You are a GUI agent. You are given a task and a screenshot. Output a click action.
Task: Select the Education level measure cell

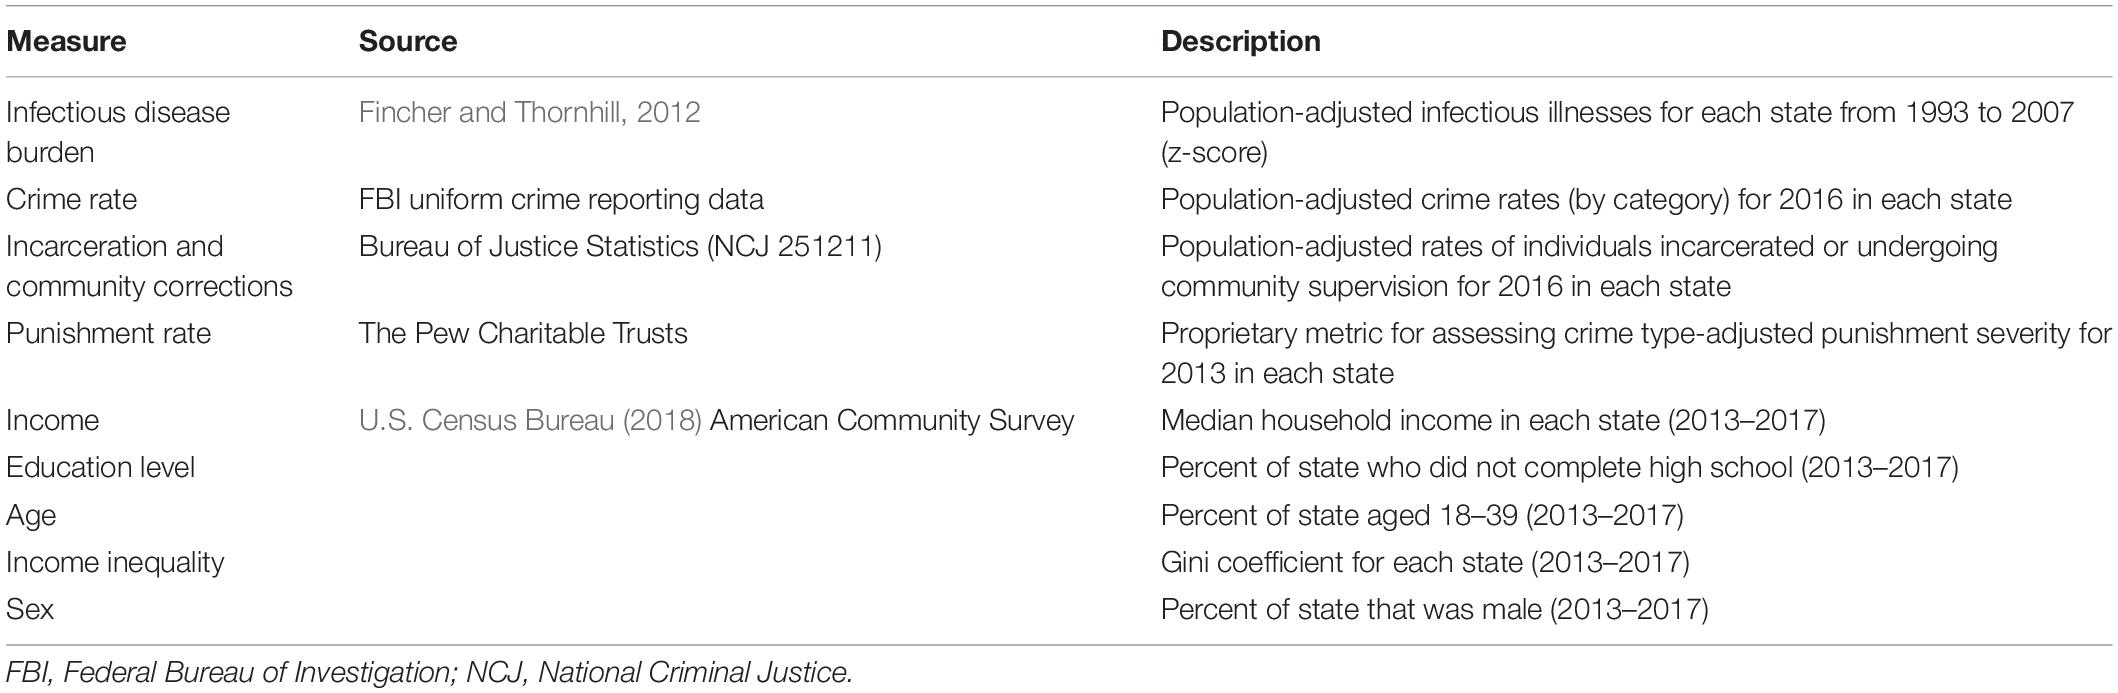(100, 467)
